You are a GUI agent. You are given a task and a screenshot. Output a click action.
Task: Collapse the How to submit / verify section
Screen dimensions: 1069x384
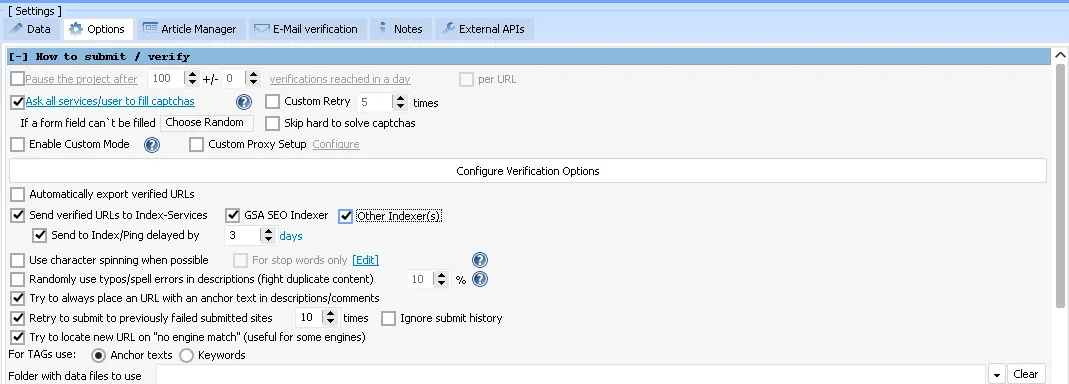pyautogui.click(x=18, y=57)
